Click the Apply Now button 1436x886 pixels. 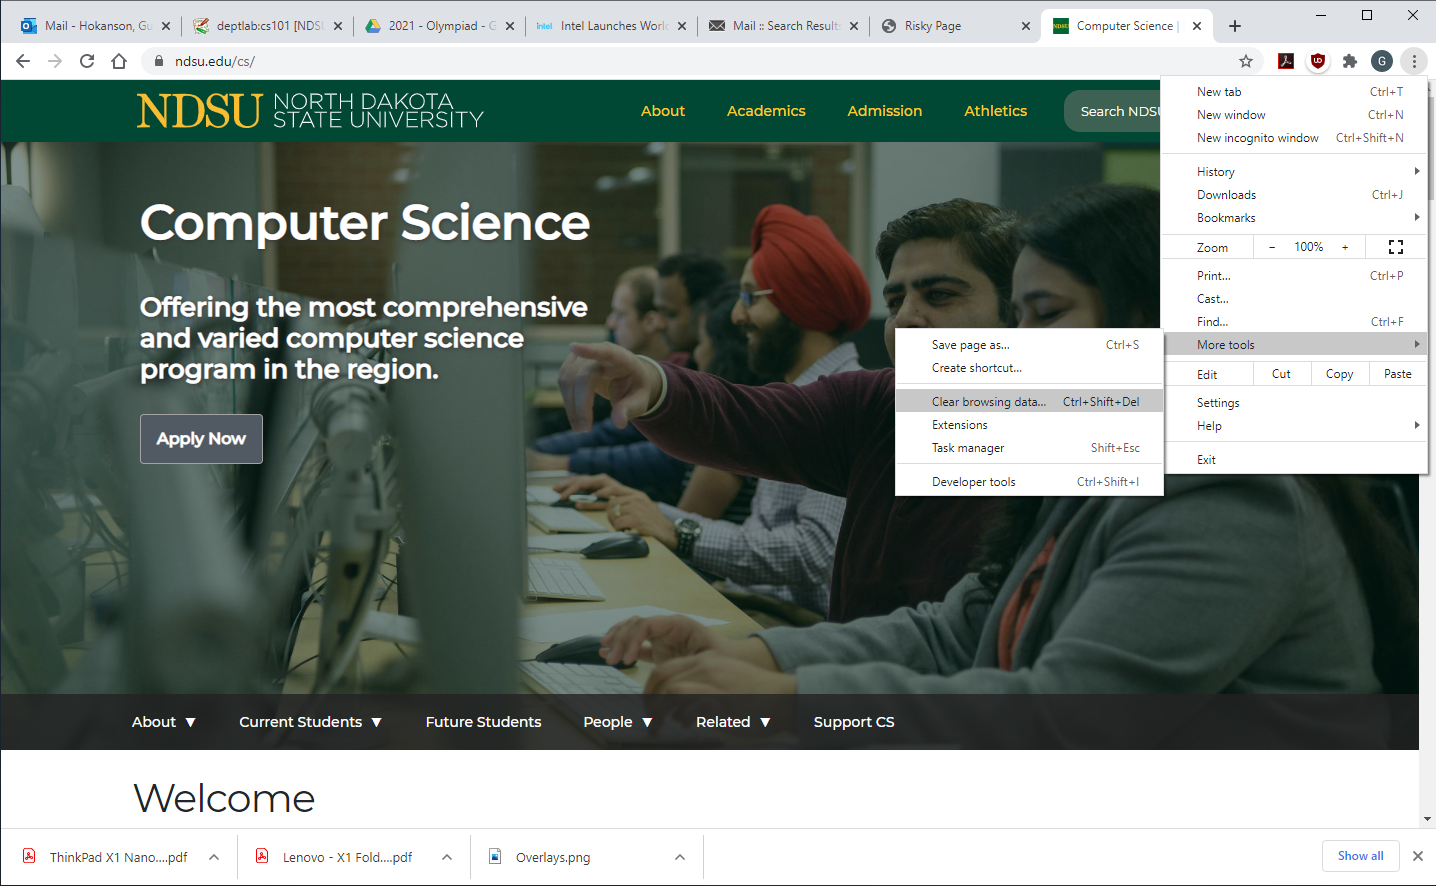click(201, 439)
